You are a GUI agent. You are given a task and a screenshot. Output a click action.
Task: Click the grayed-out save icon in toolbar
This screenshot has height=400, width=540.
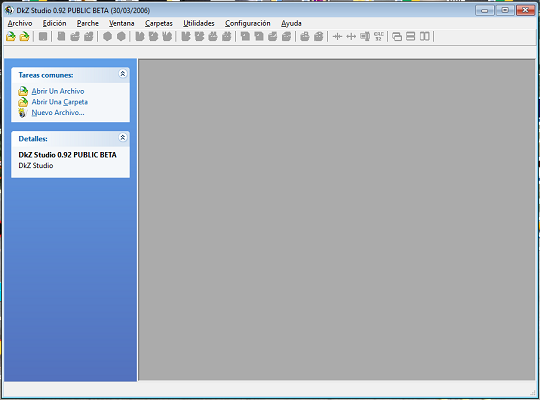pyautogui.click(x=43, y=37)
